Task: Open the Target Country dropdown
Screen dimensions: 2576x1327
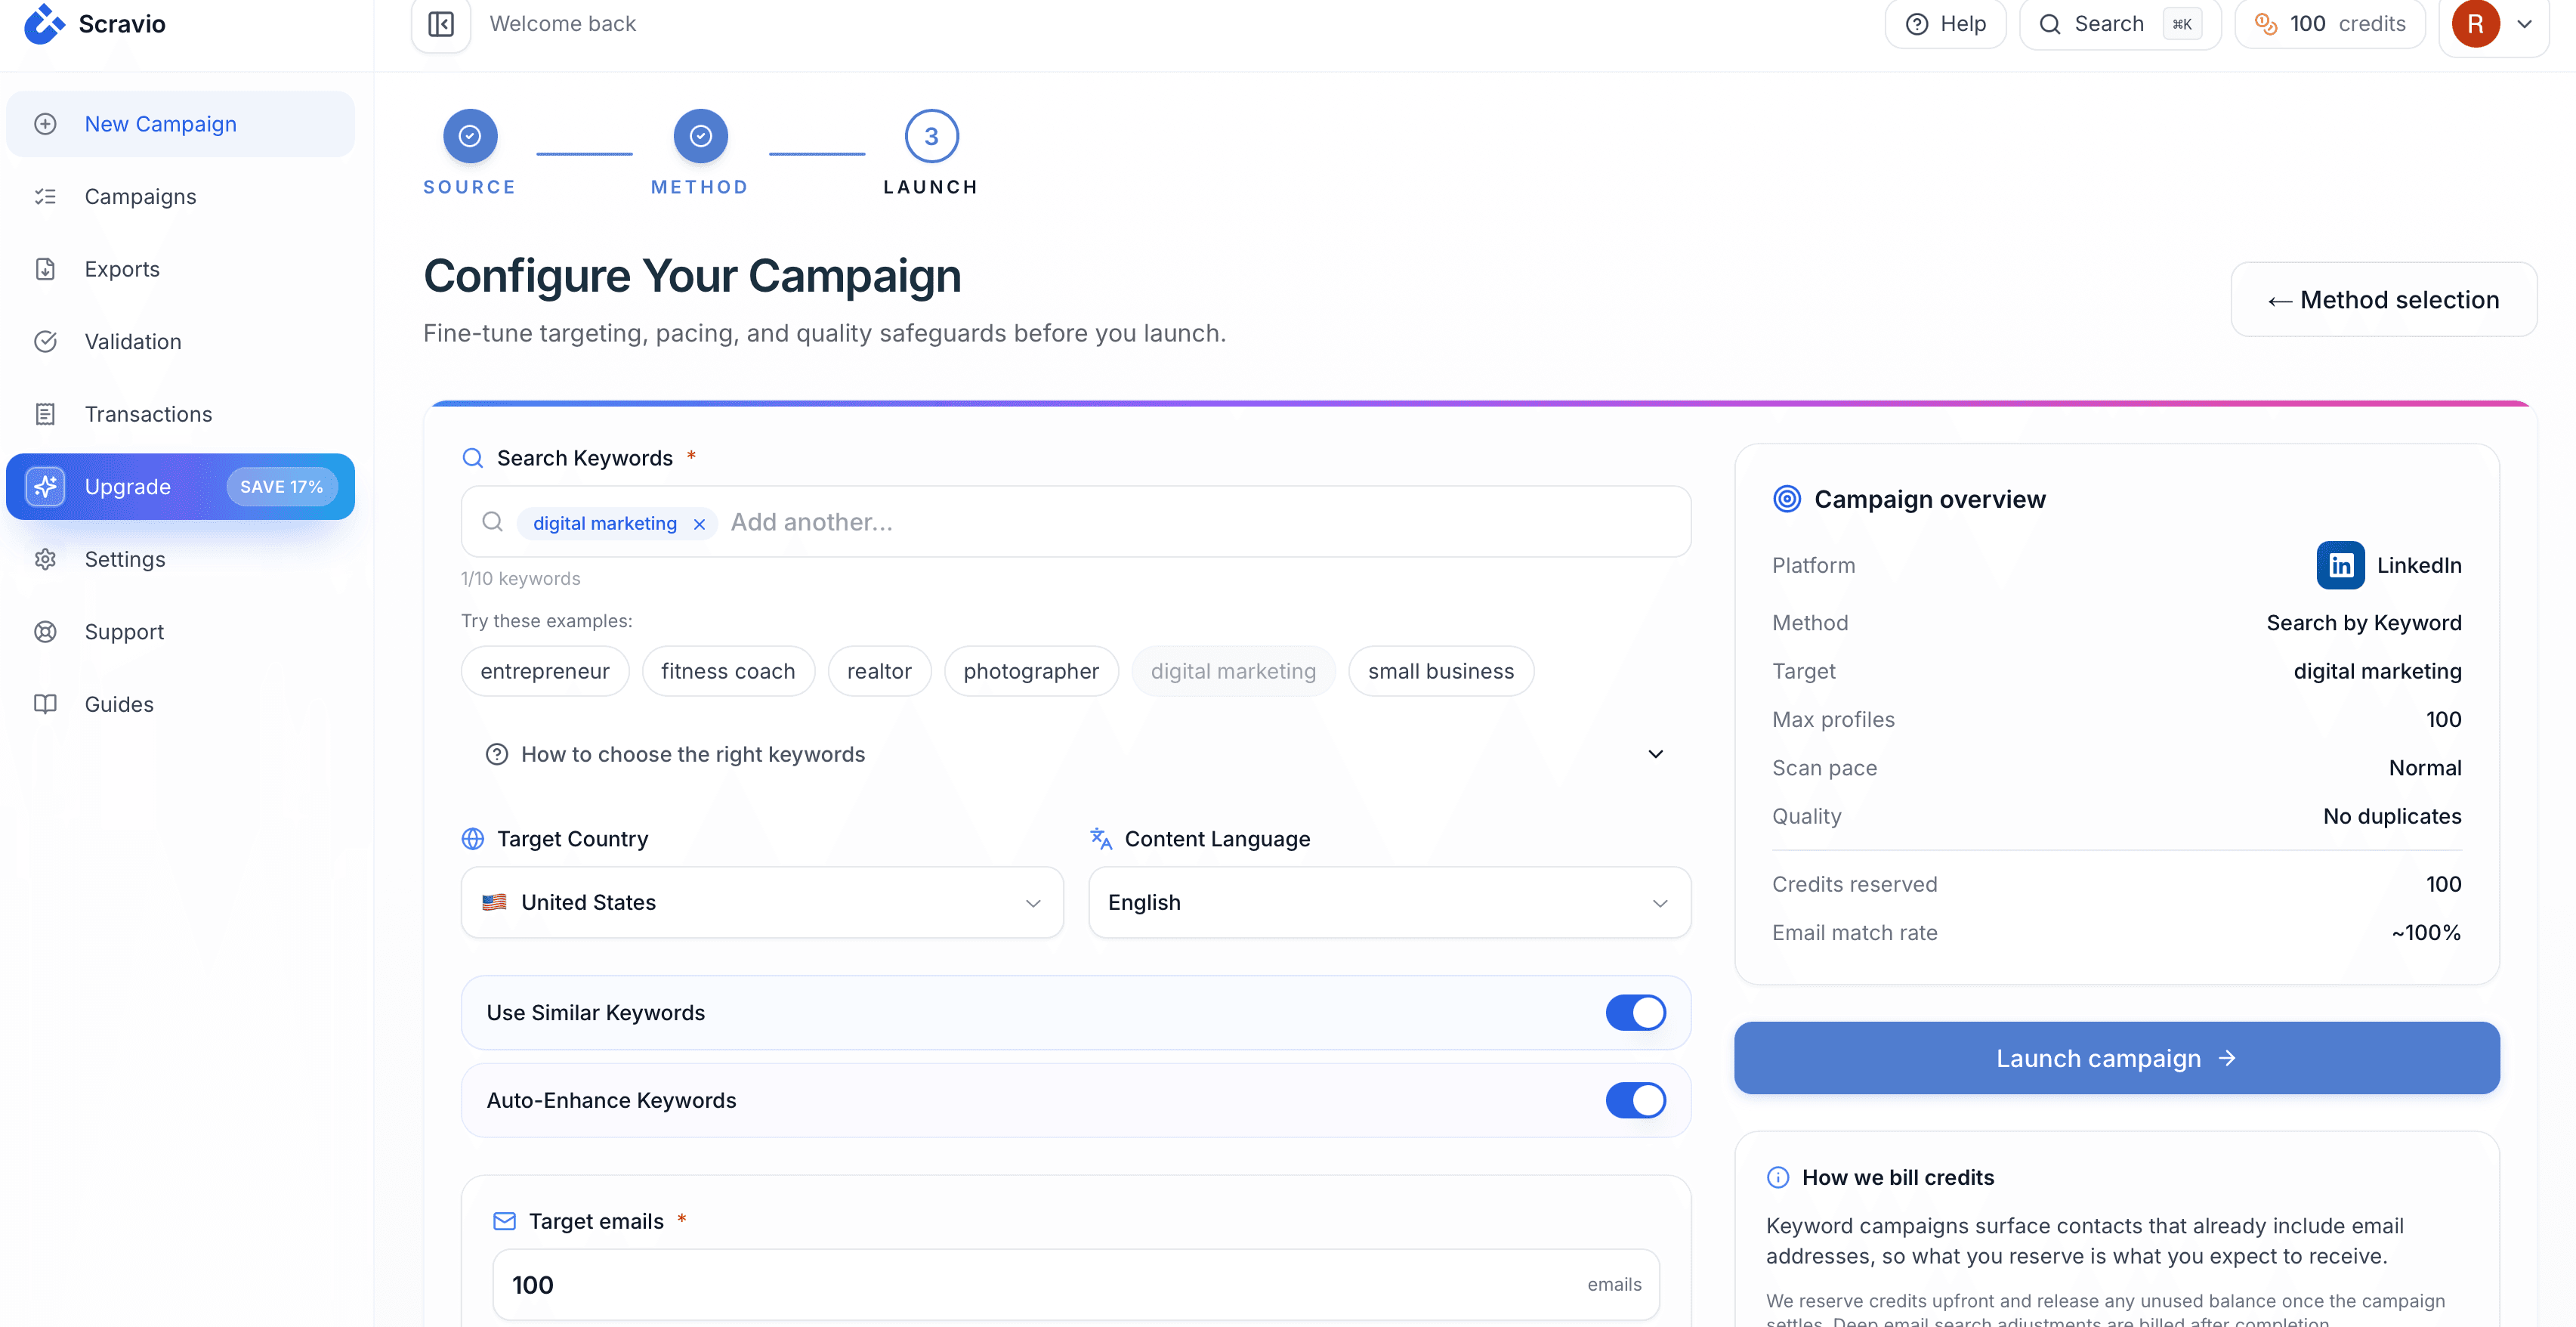Action: (x=762, y=902)
